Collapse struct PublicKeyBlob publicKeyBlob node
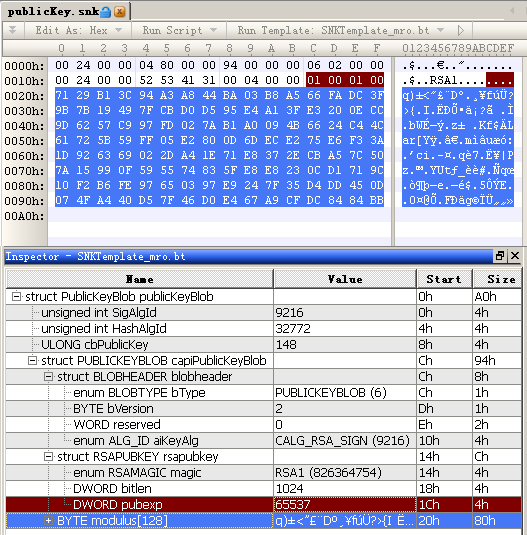Screen dimensions: 527x535 click(16, 296)
